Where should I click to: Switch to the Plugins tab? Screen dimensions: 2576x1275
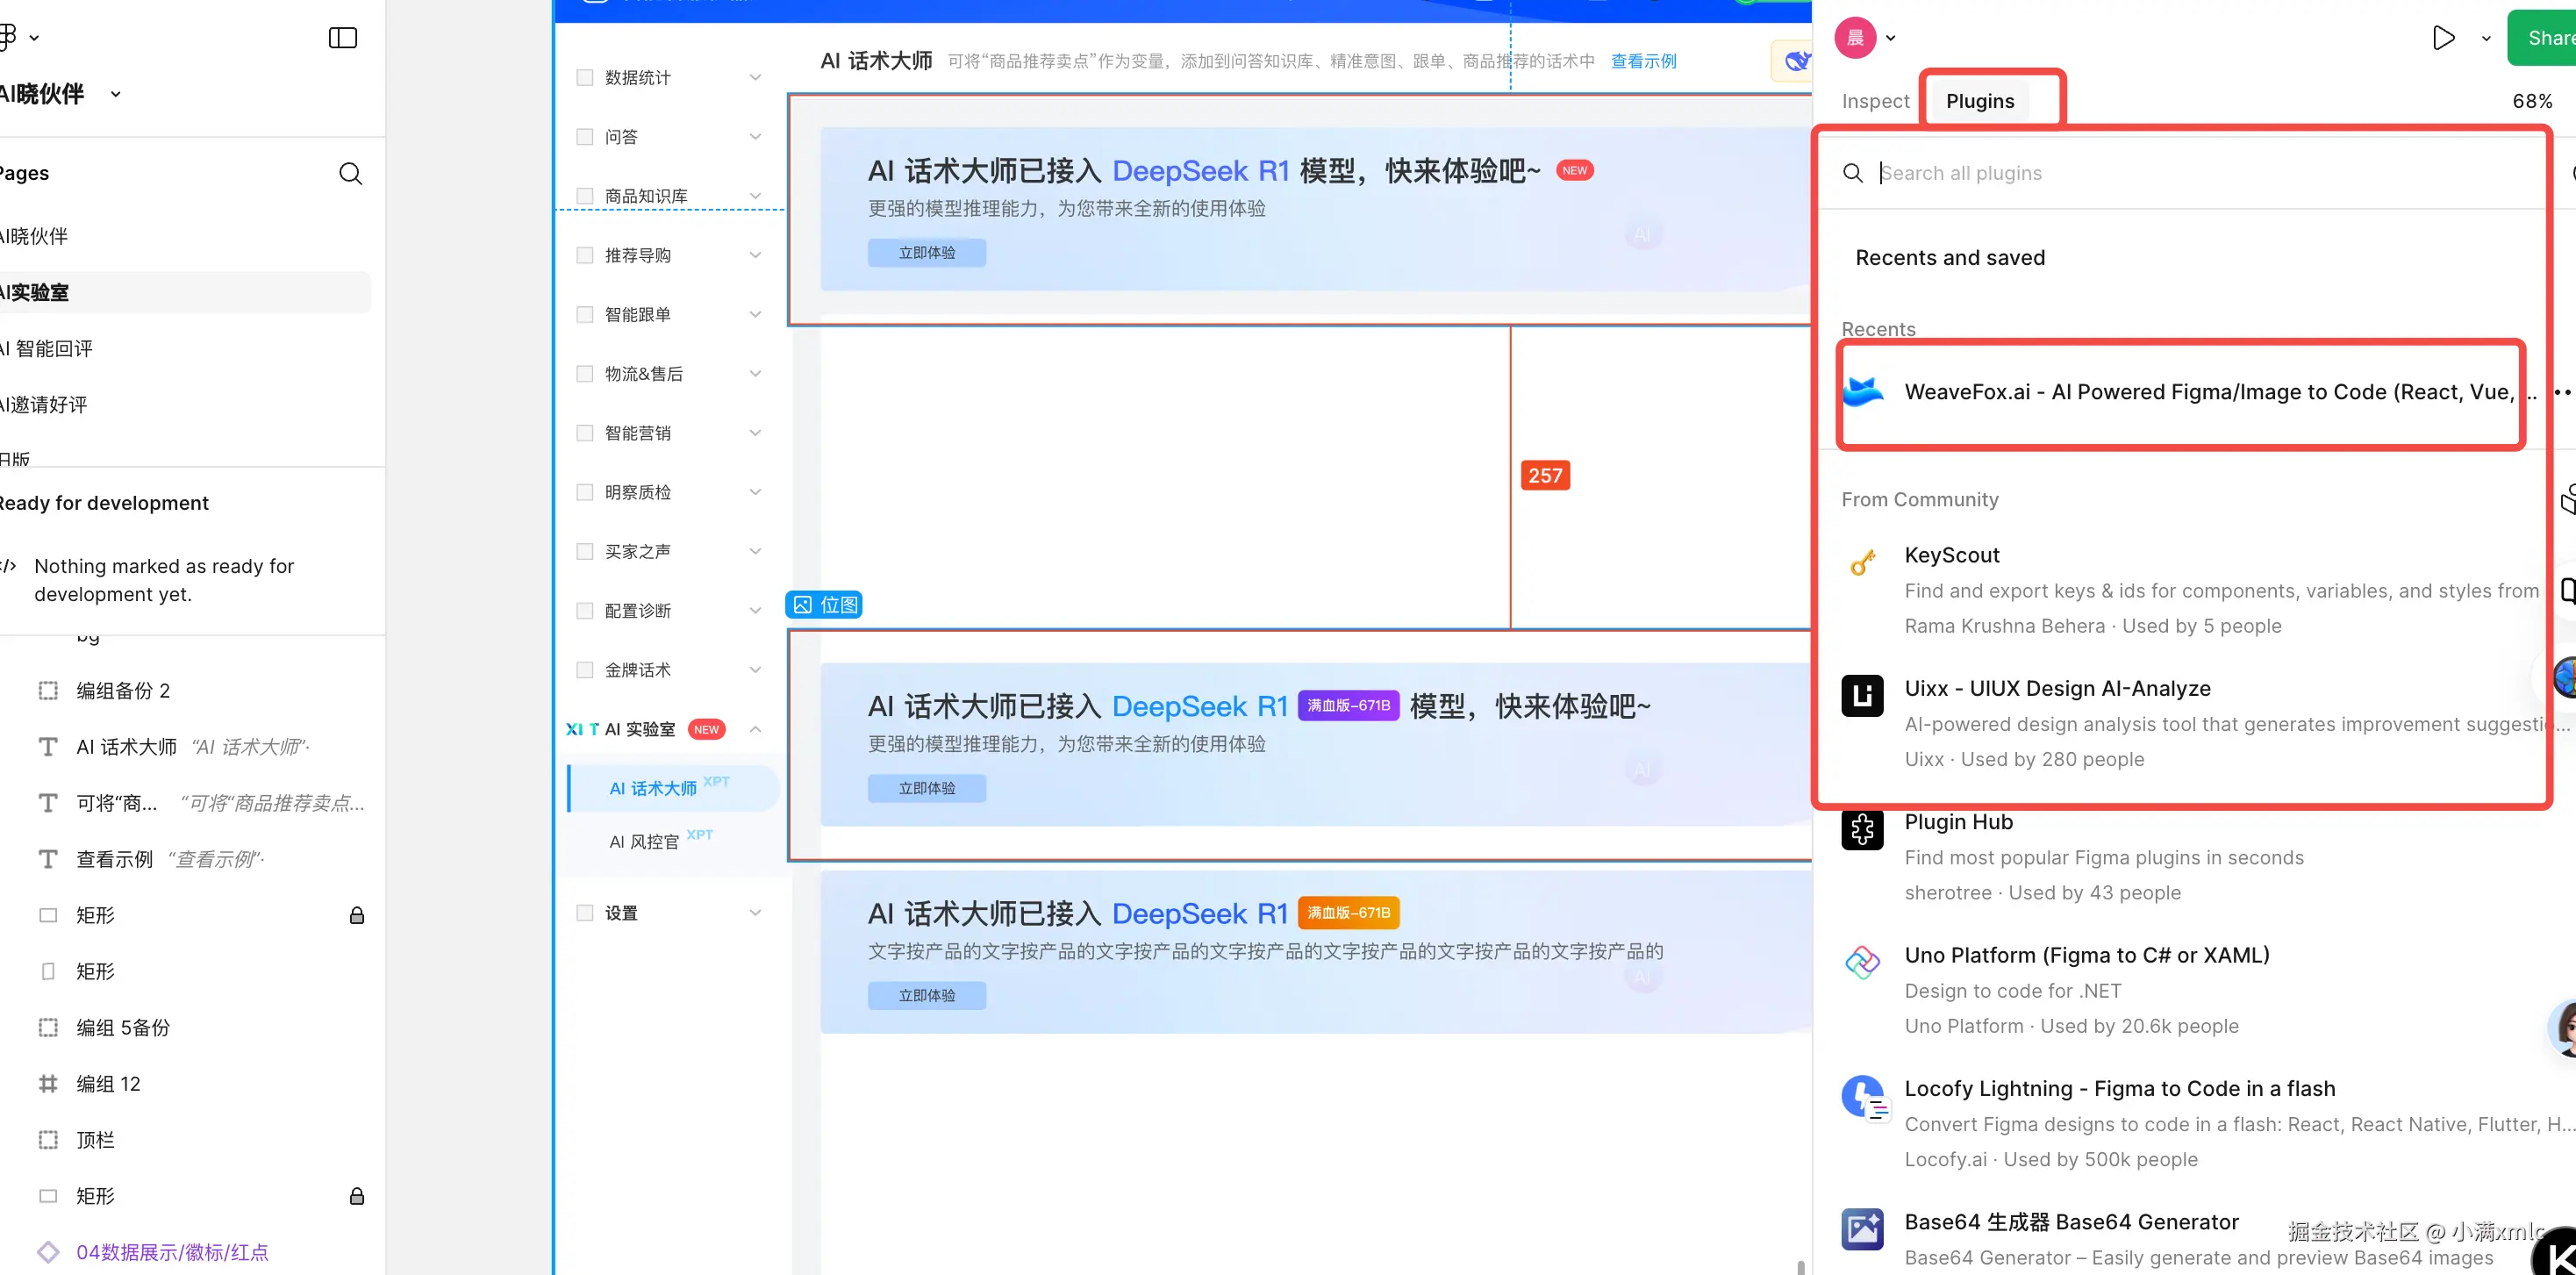point(1979,101)
